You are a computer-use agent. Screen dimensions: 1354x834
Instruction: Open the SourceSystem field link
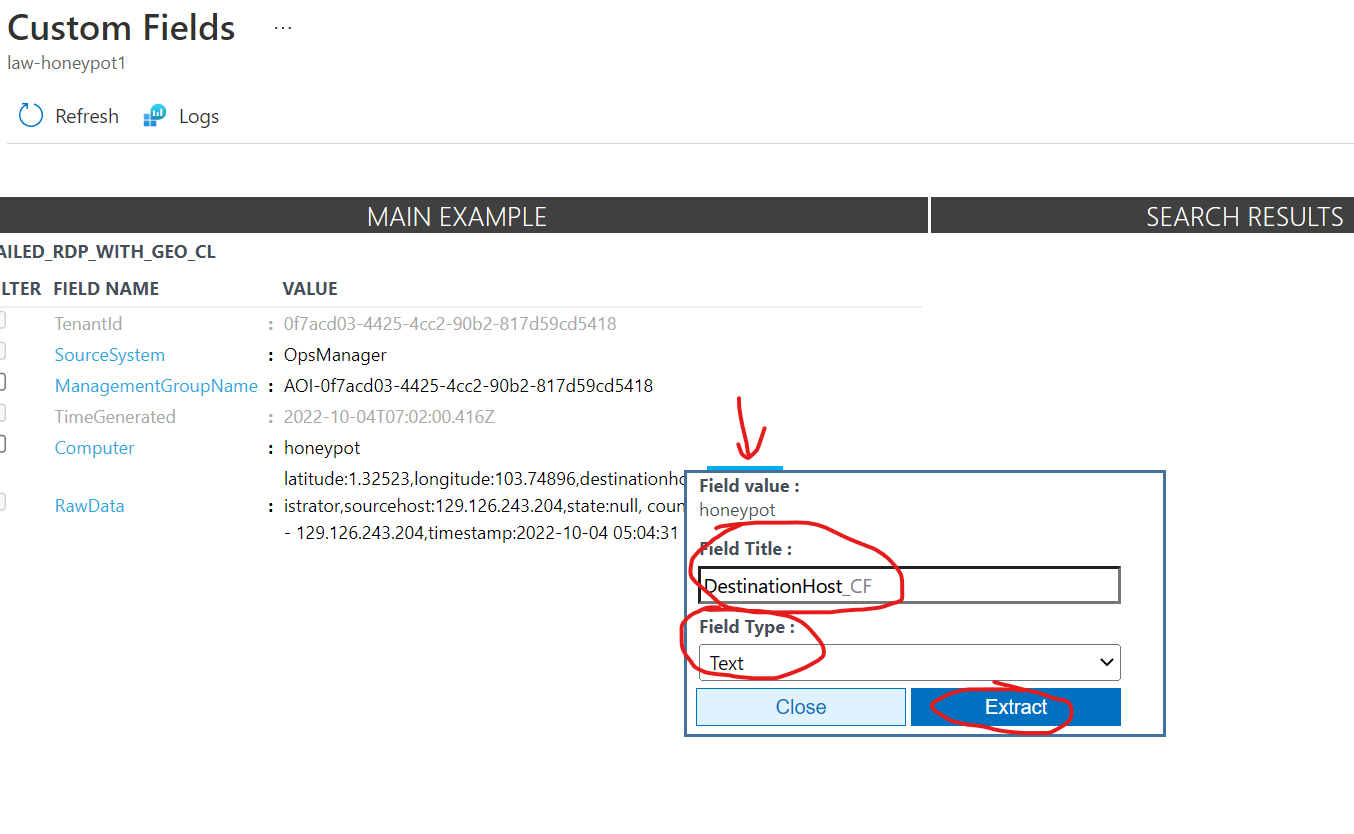tap(109, 354)
